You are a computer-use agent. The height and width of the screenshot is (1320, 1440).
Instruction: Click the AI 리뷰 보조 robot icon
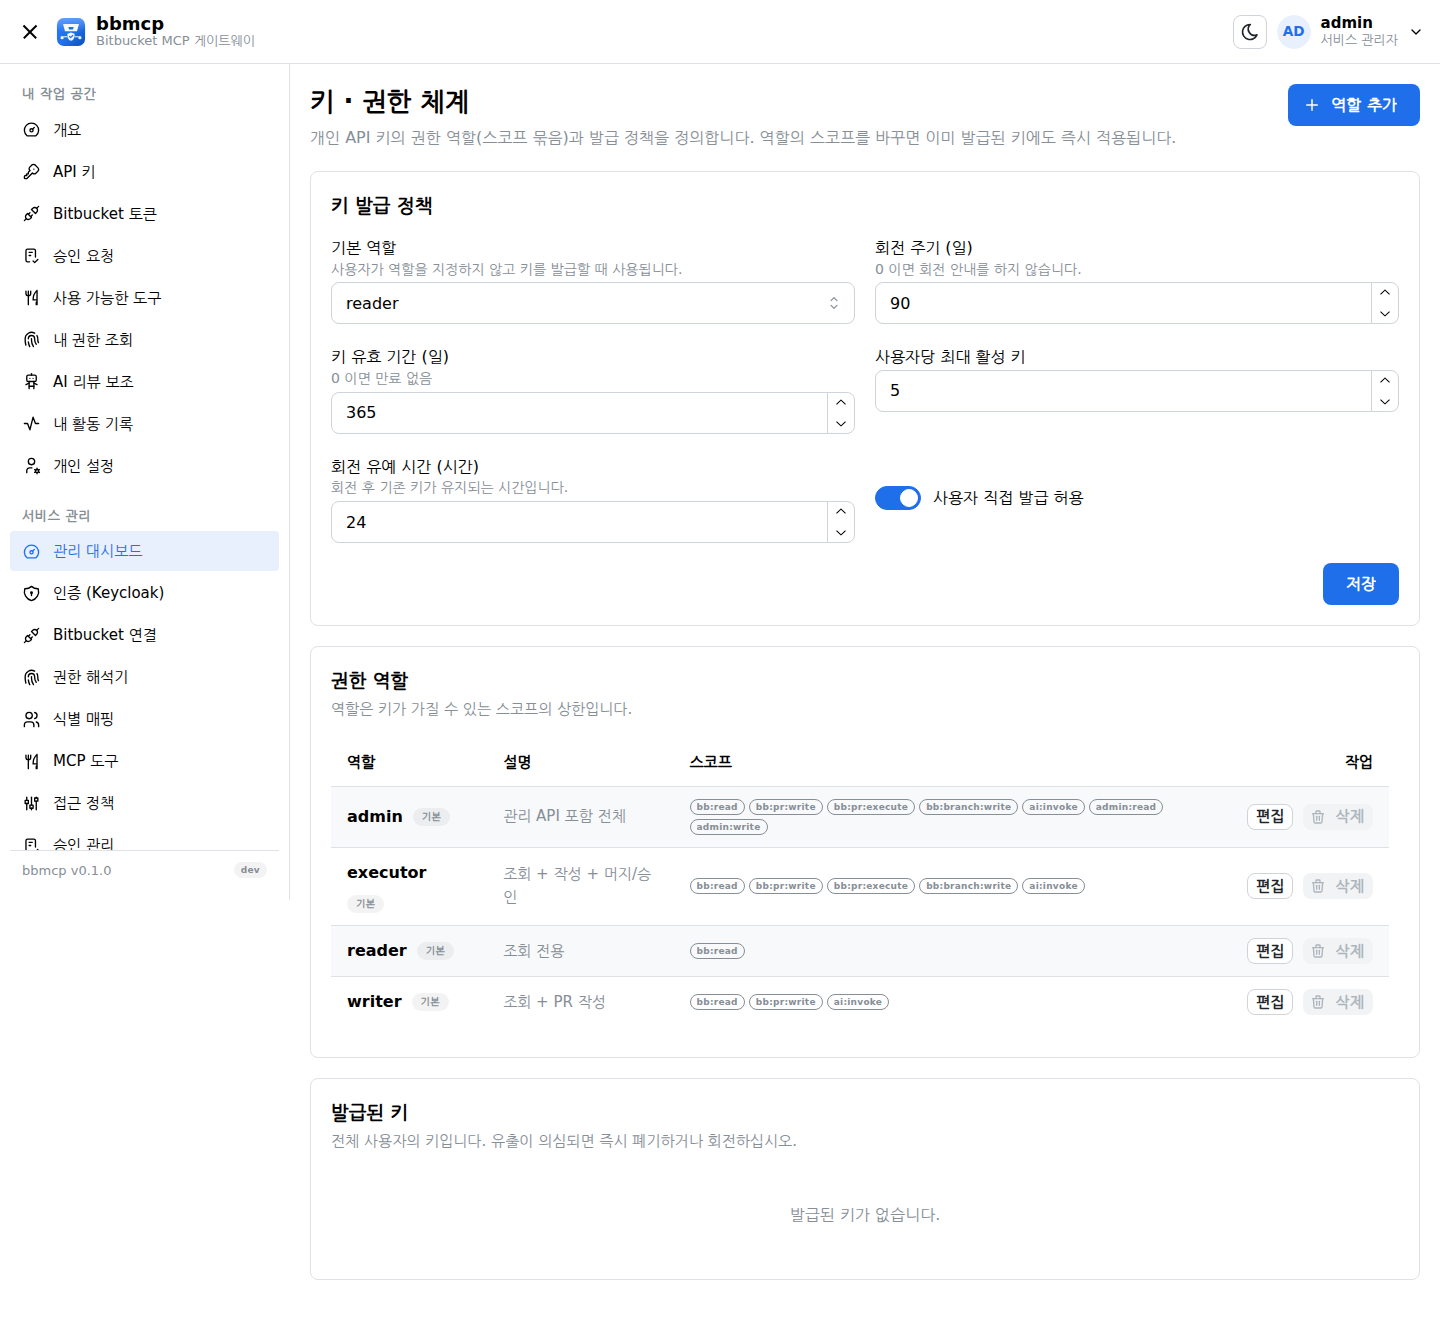point(32,382)
